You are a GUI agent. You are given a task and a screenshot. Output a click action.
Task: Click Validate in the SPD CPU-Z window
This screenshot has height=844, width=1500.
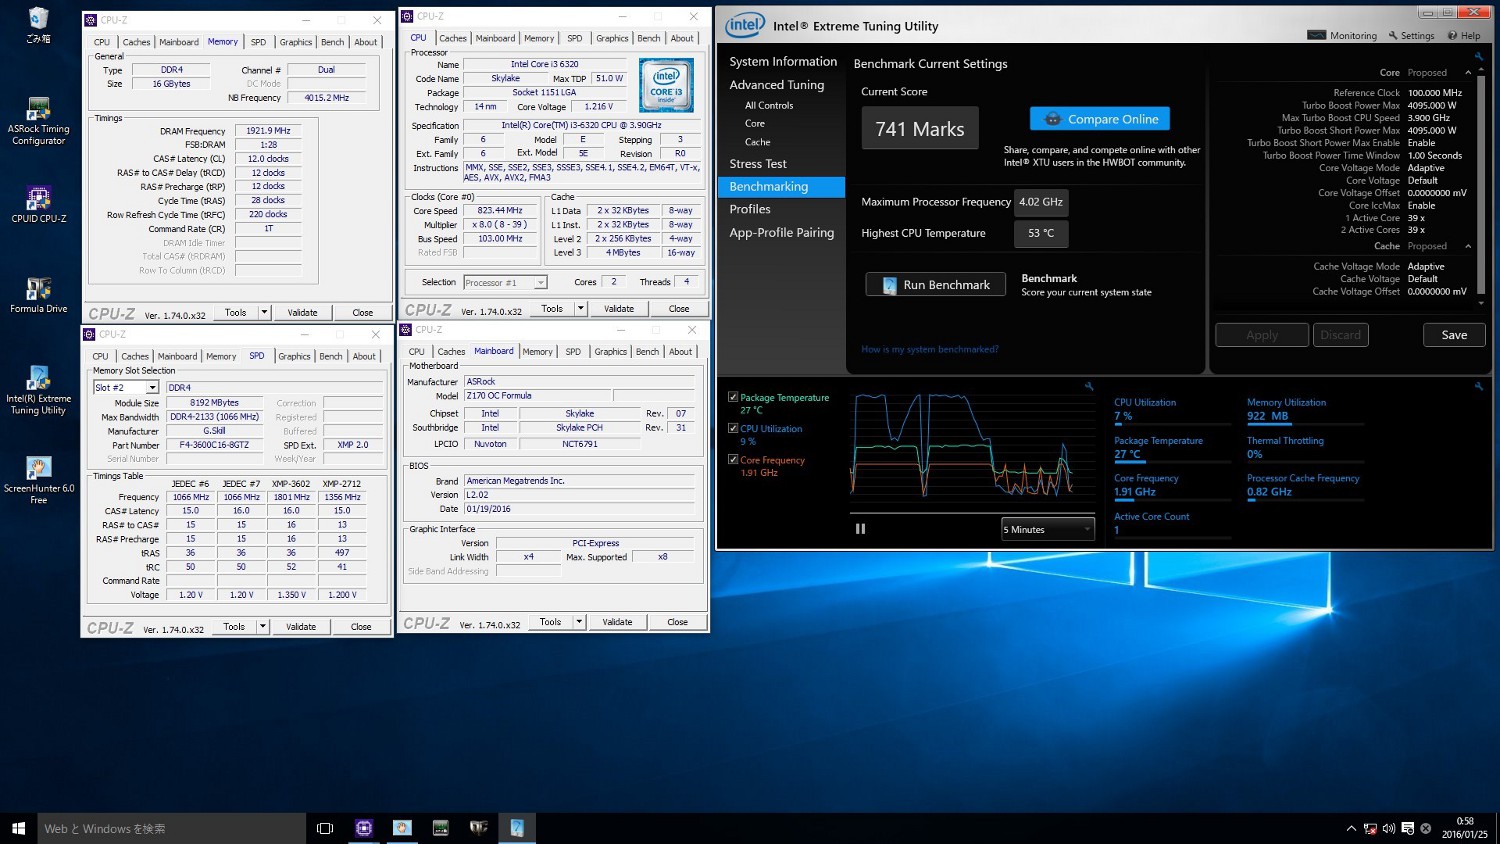pos(300,627)
